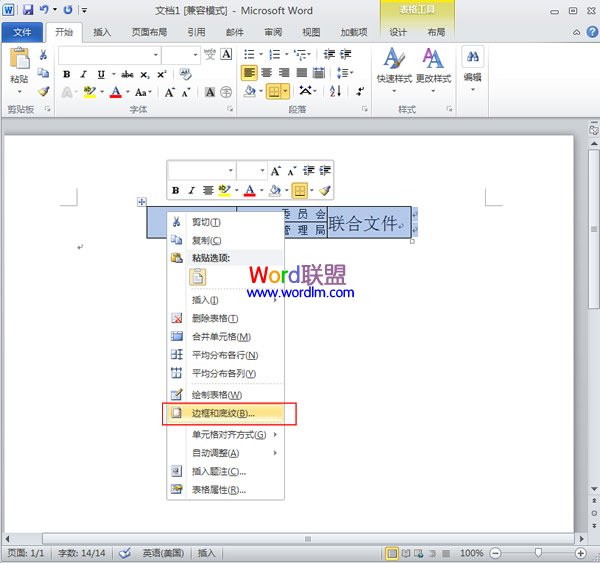This screenshot has width=600, height=563.
Task: Choose Draw Table in the context menu
Action: click(x=227, y=395)
